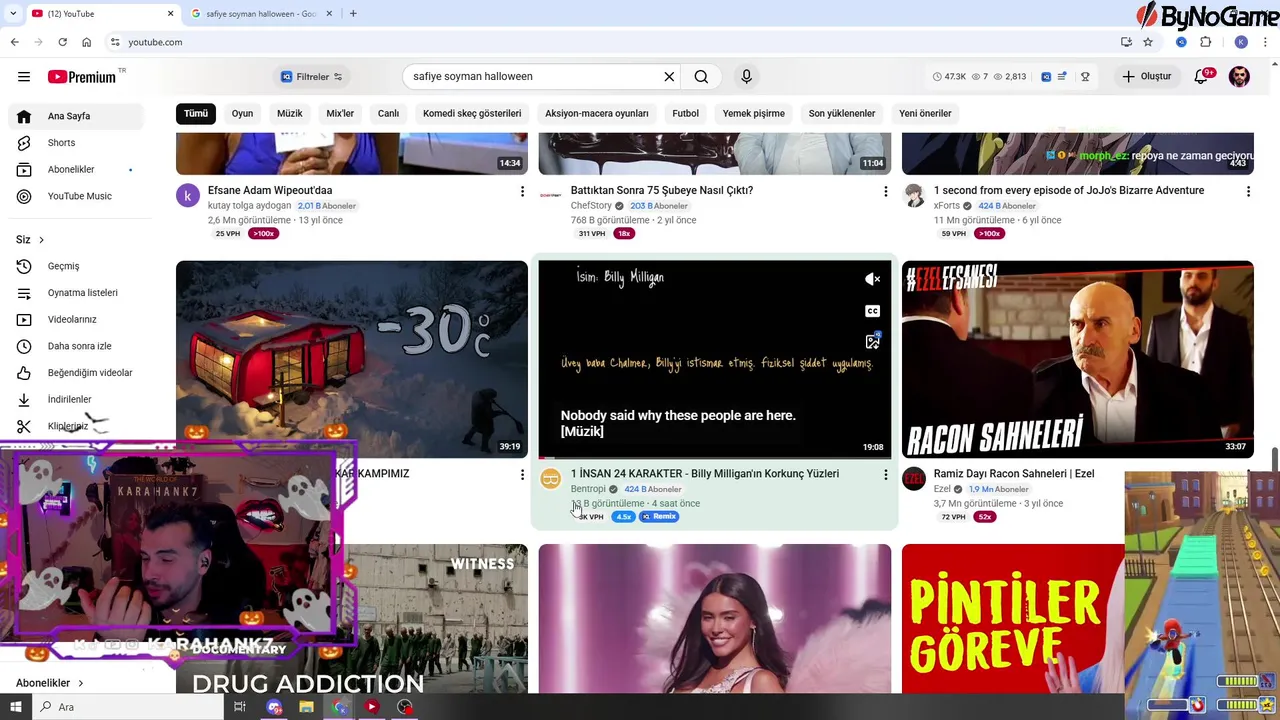Start voice search with microphone

(x=746, y=77)
